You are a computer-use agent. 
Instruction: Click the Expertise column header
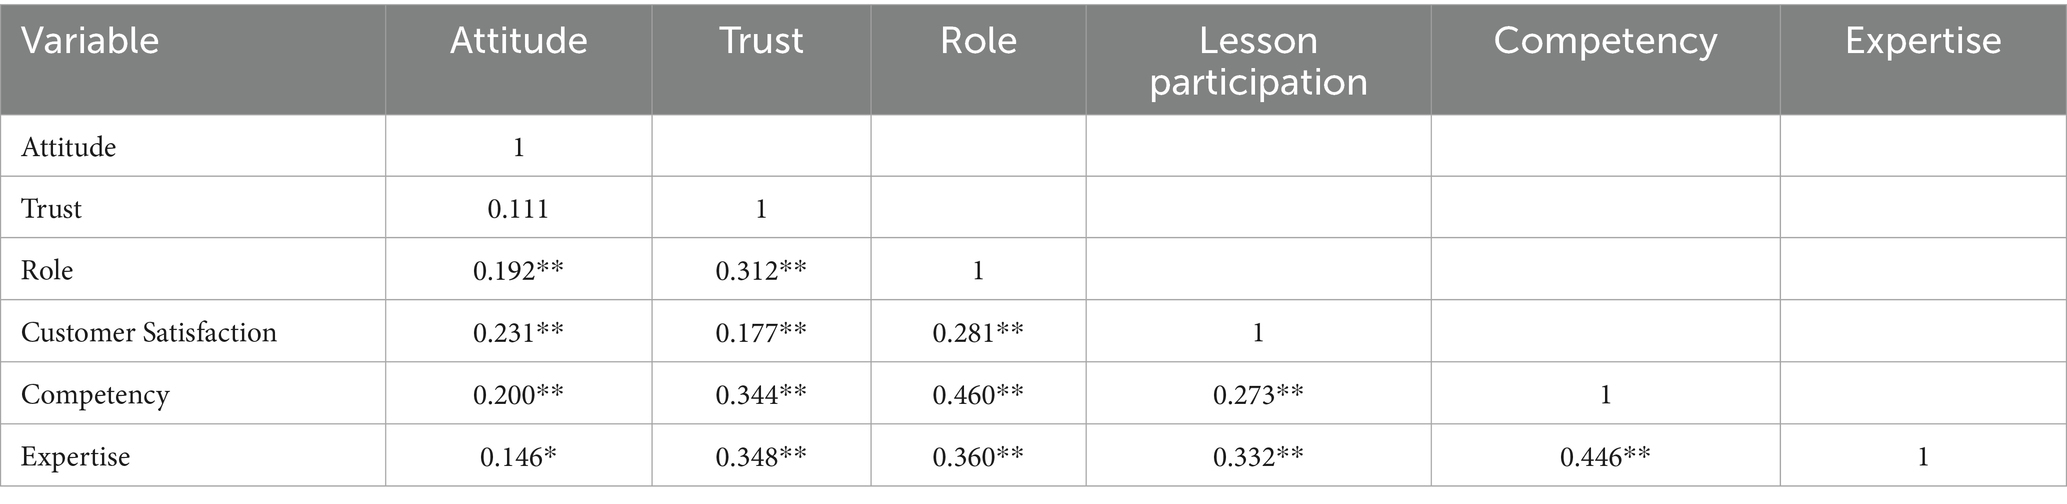[1922, 41]
